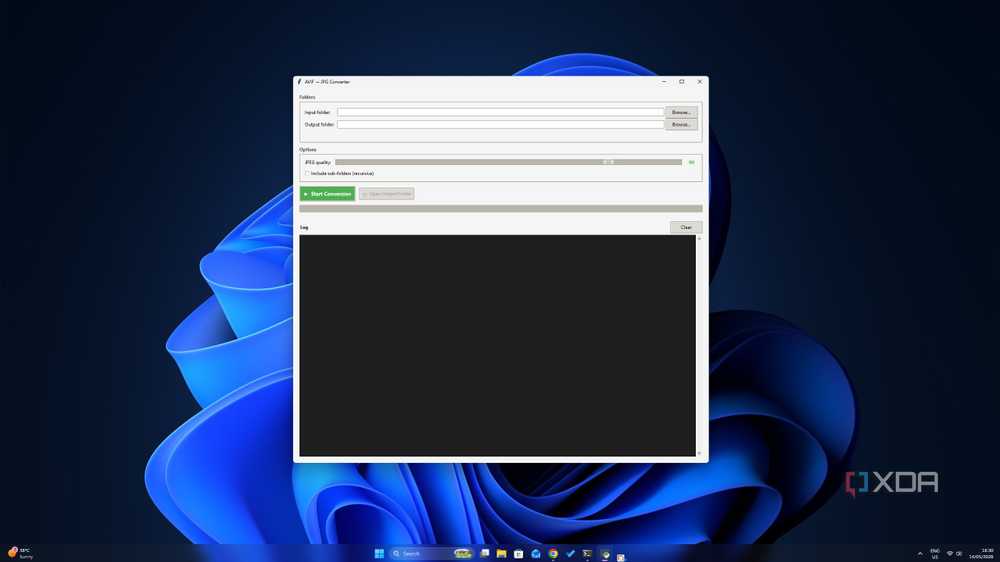Click the log panel's vertical scrollbar
The height and width of the screenshot is (562, 1000).
(699, 345)
